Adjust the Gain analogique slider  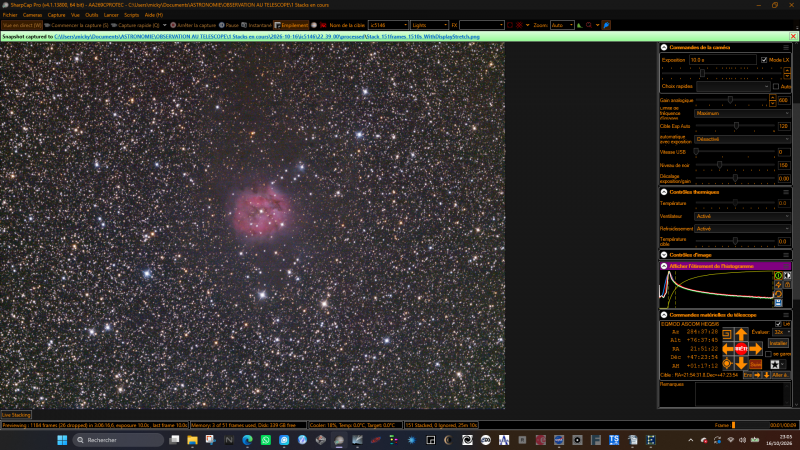click(x=731, y=100)
